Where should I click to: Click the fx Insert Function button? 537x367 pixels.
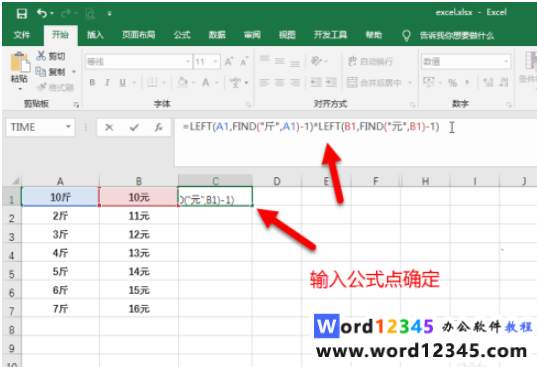pos(158,128)
